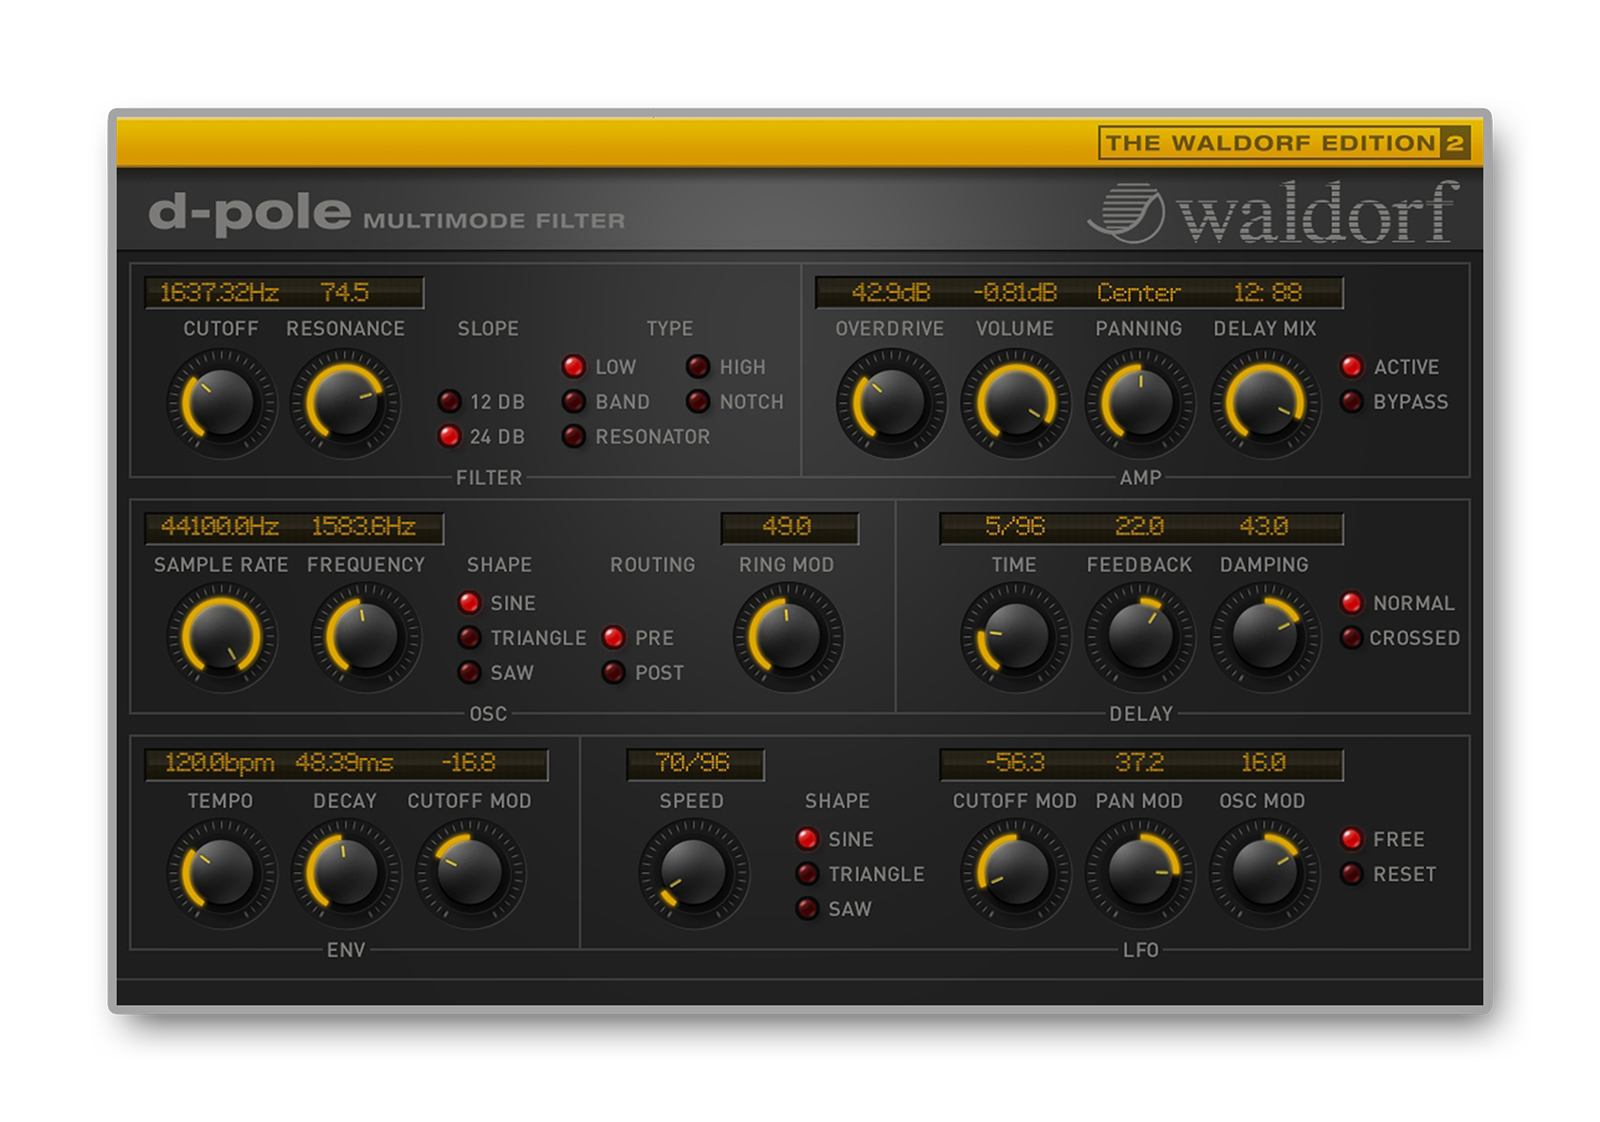The width and height of the screenshot is (1600, 1122).
Task: Set OSC routing to Post
Action: 614,673
